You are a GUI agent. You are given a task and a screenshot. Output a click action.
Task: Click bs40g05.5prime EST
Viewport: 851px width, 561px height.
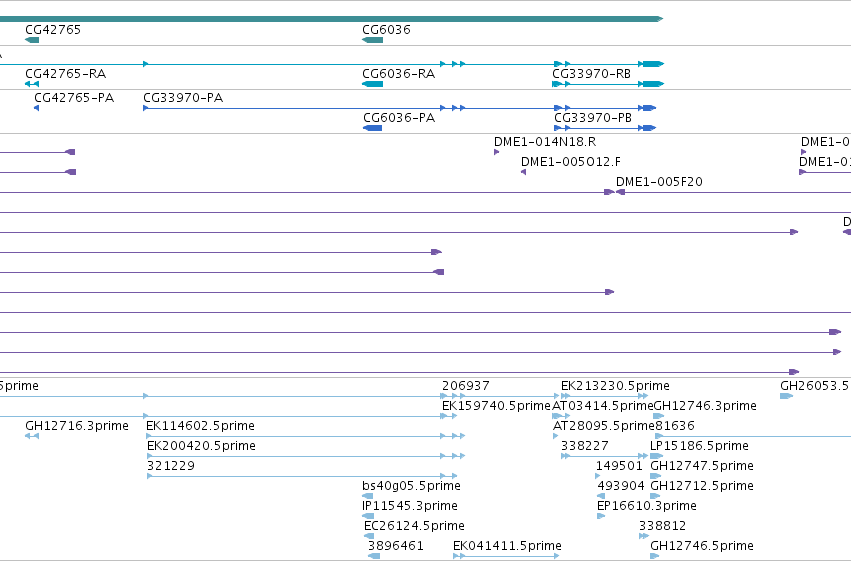pyautogui.click(x=411, y=487)
